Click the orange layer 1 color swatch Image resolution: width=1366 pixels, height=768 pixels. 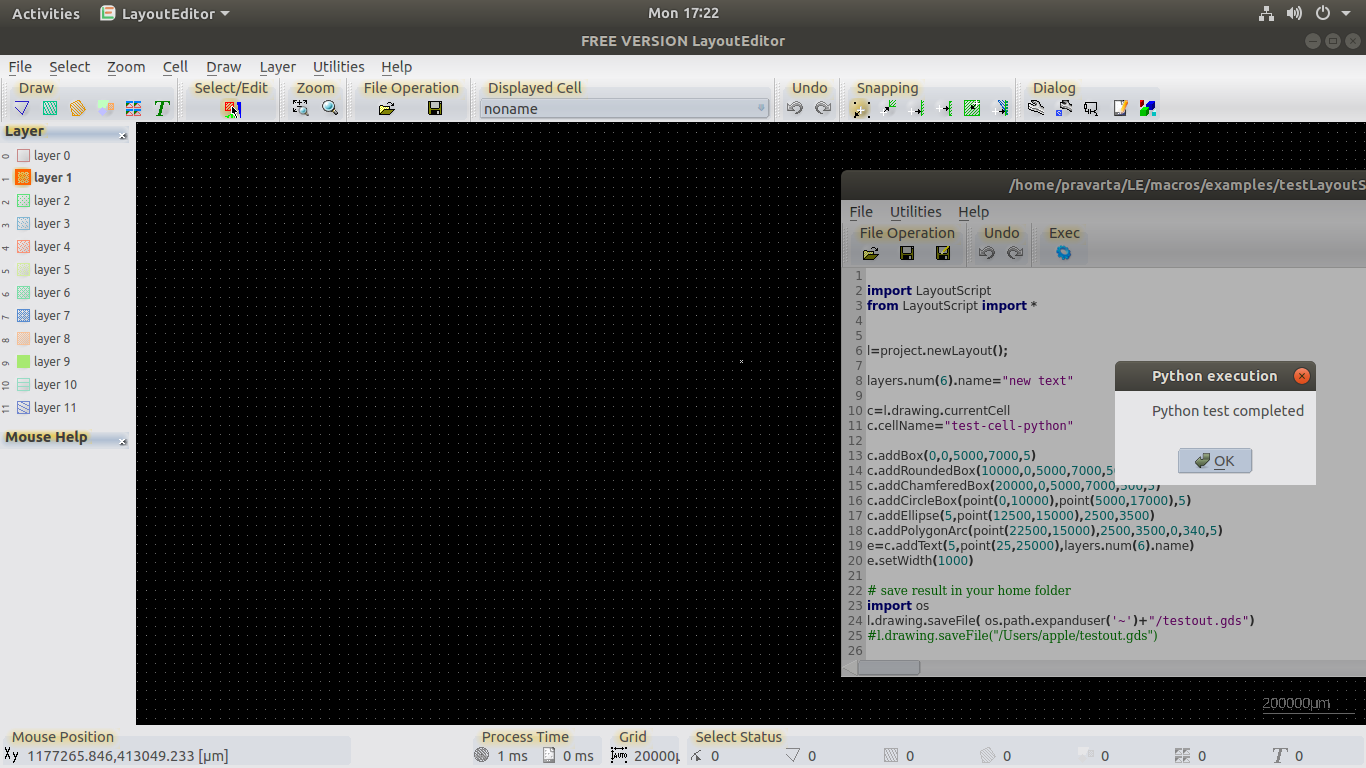click(24, 178)
